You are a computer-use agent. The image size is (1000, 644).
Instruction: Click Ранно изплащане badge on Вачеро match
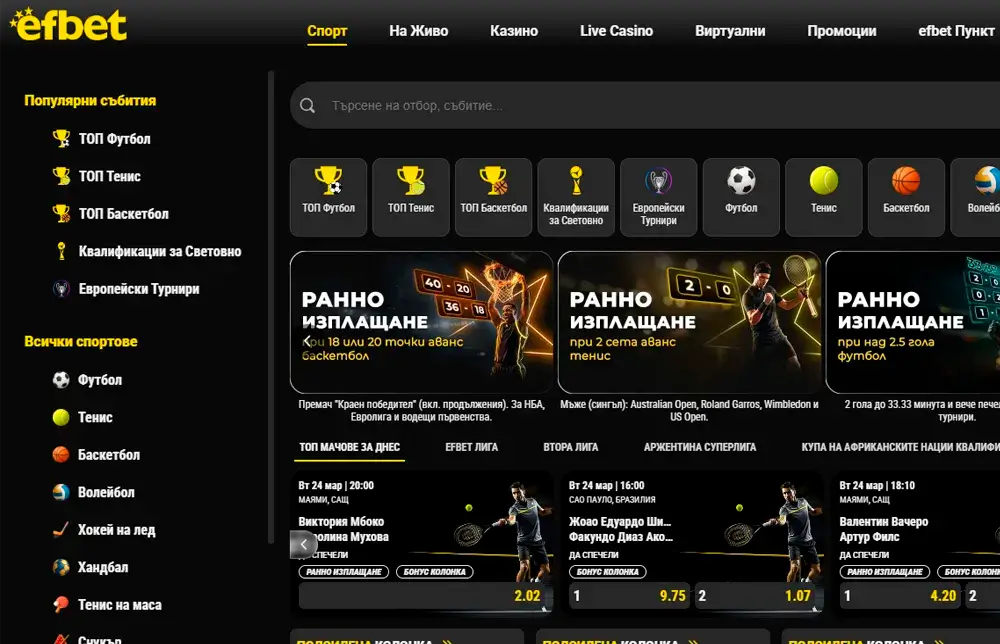click(x=885, y=571)
